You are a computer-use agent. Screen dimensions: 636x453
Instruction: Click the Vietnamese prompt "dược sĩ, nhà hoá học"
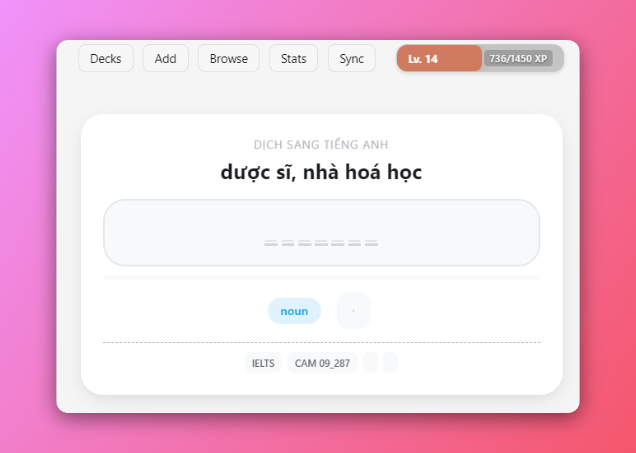click(x=321, y=172)
